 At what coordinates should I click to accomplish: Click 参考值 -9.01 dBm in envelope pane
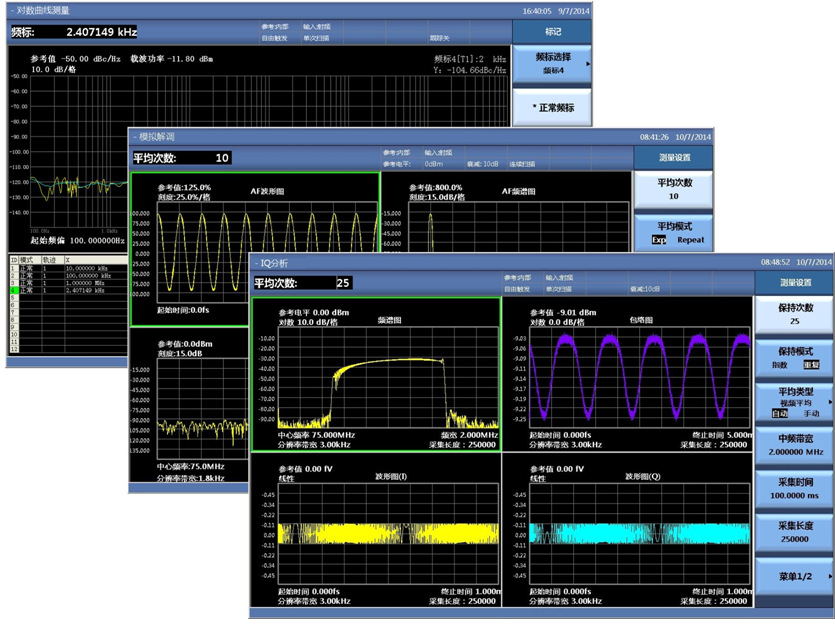(x=563, y=313)
